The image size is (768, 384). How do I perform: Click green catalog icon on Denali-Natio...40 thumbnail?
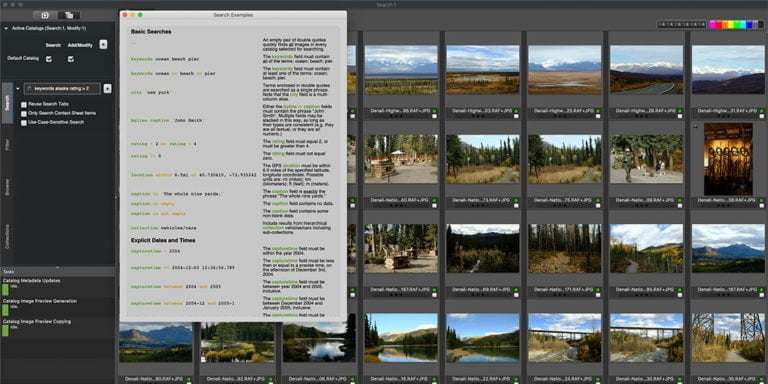pyautogui.click(x=434, y=200)
